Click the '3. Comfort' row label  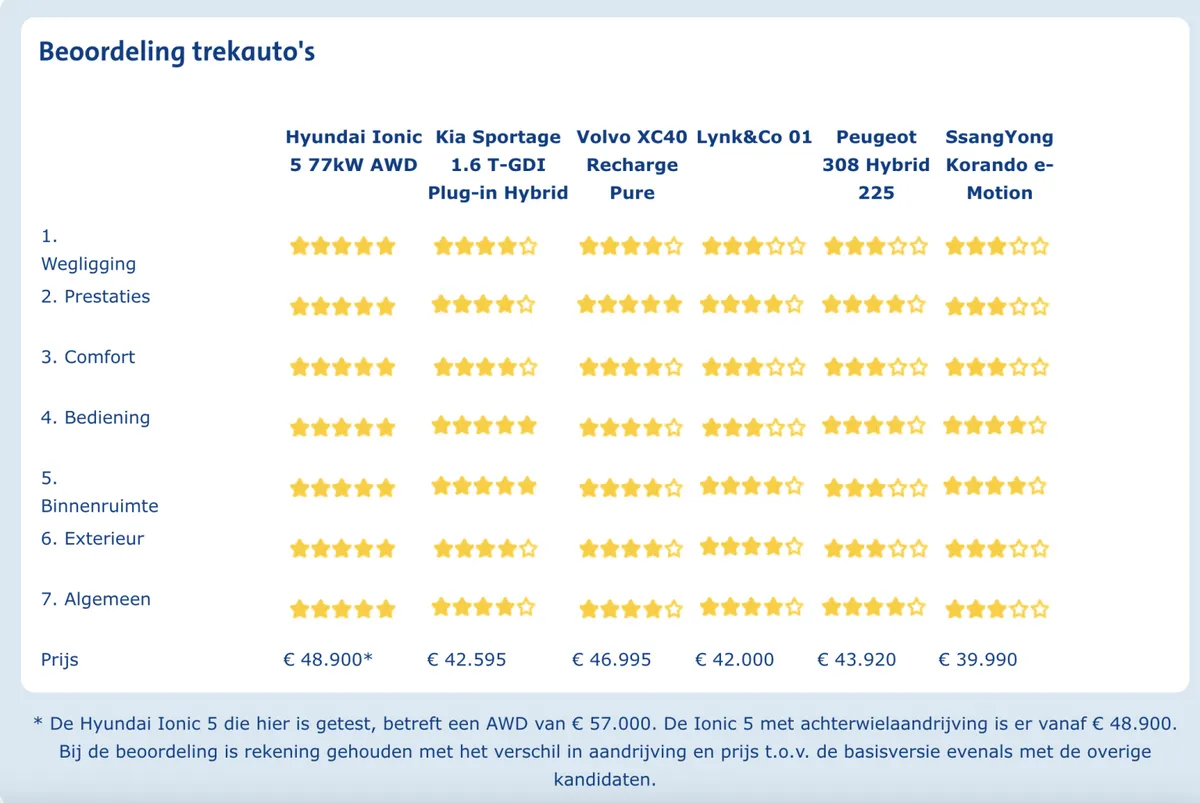88,357
